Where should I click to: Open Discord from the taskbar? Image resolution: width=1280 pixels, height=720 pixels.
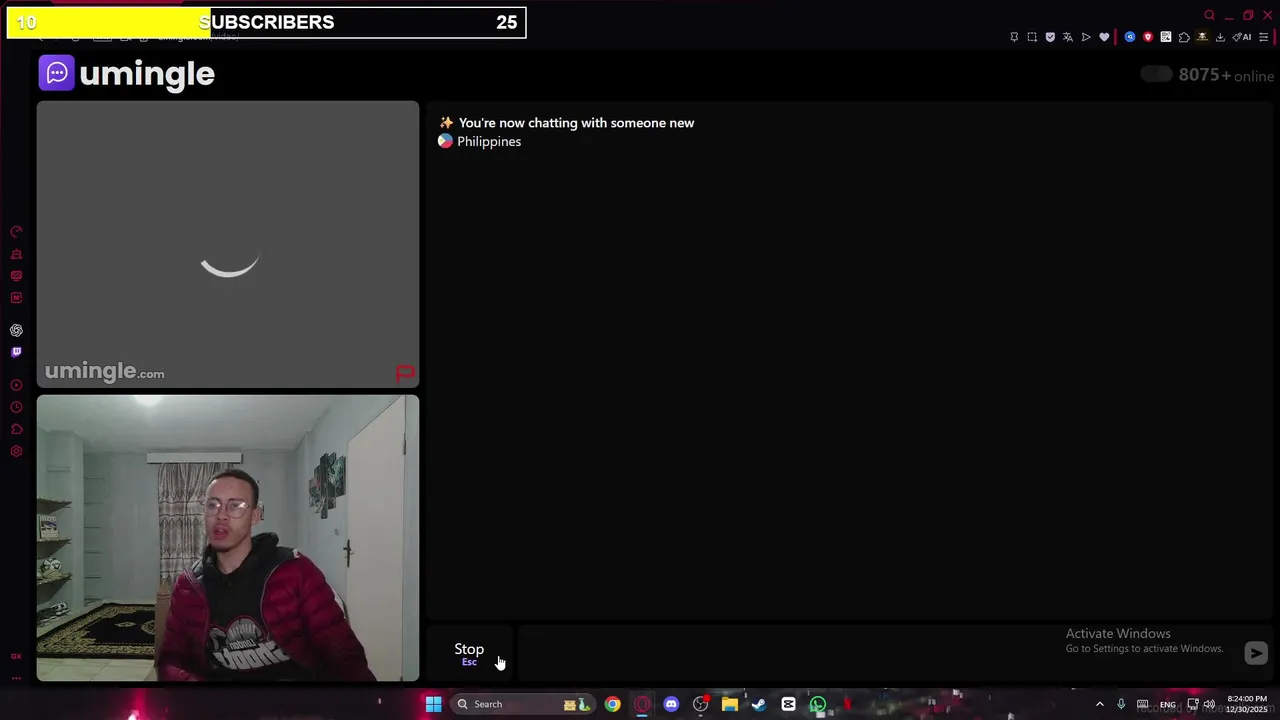[671, 704]
